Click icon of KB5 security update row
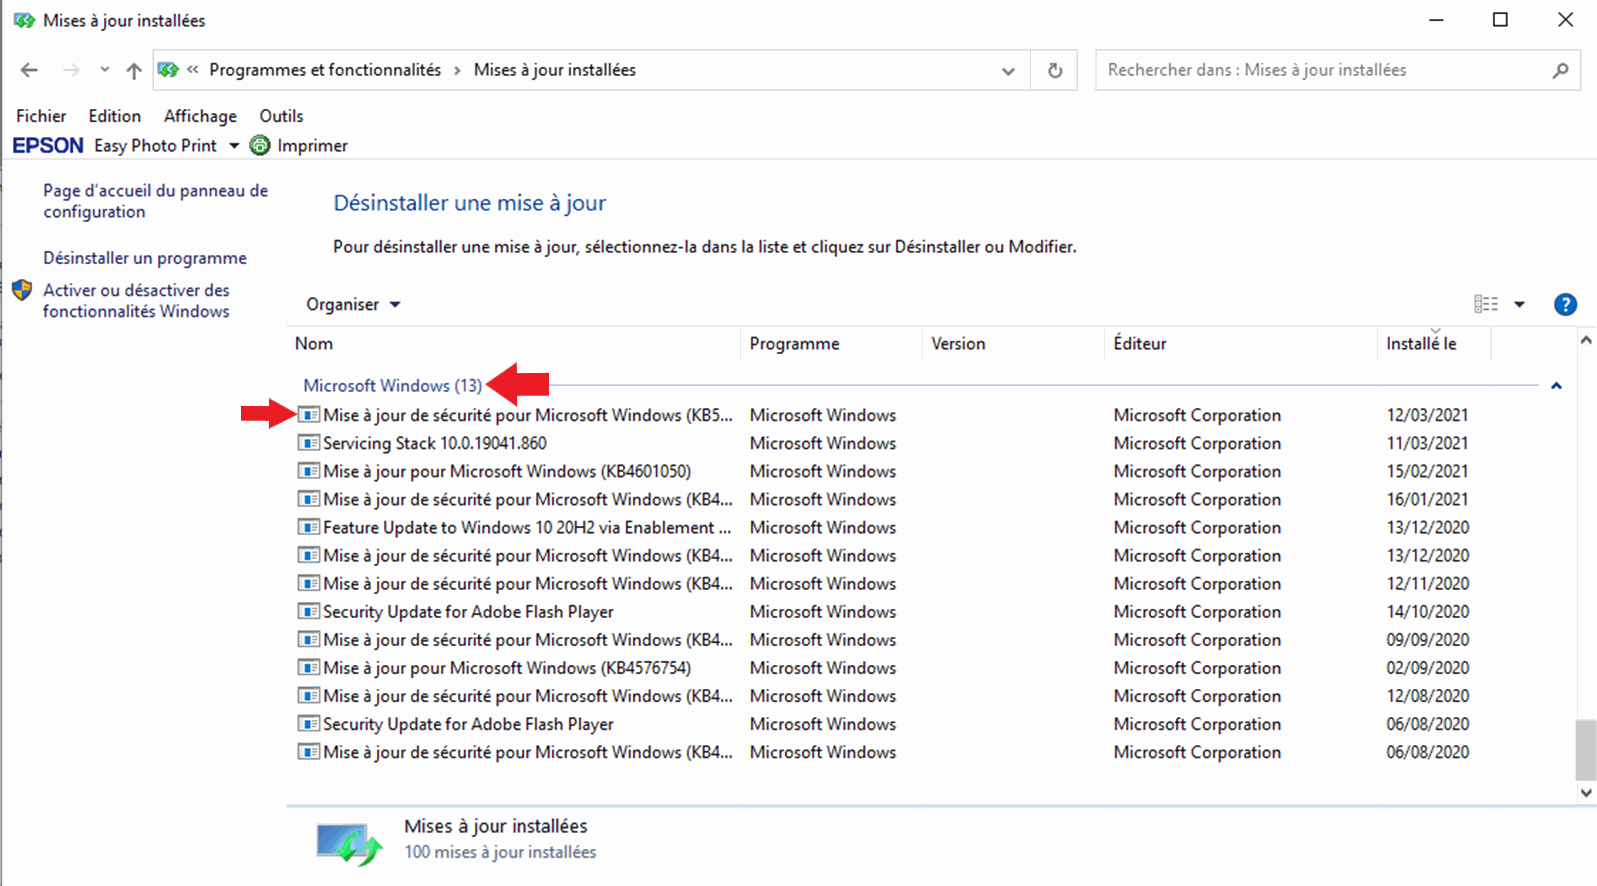Screen dimensions: 1597x886 [309, 415]
